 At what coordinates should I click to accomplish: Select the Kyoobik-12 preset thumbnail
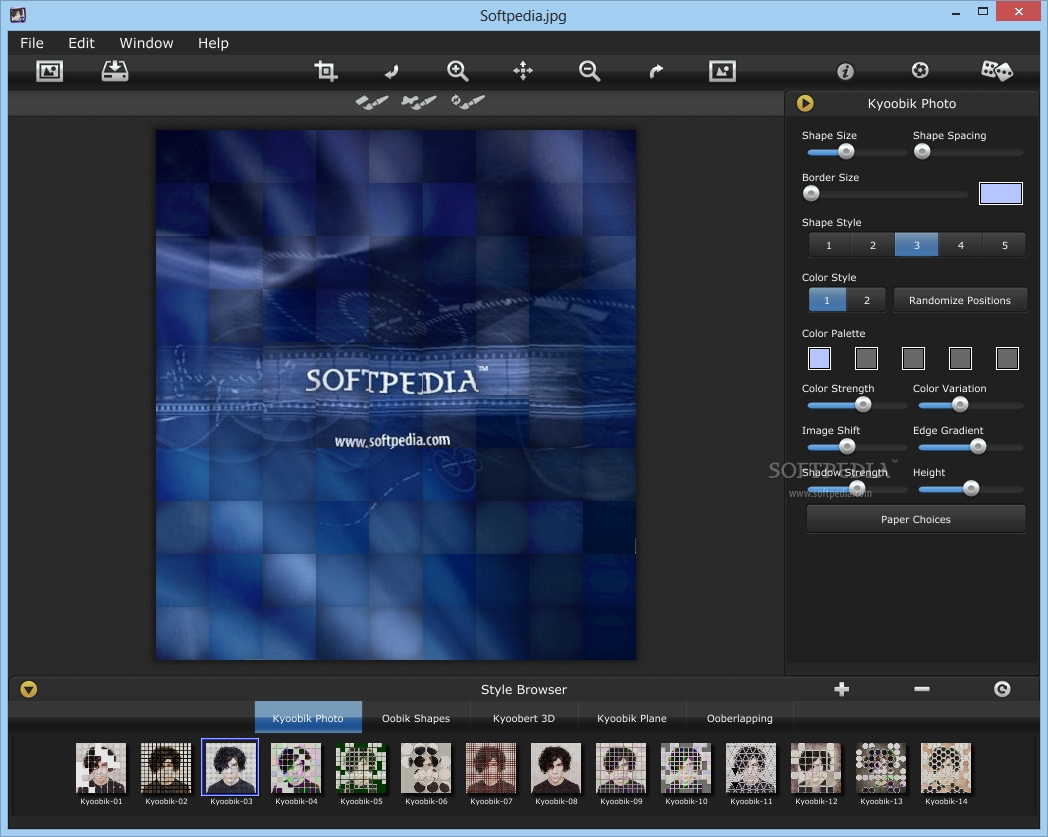(816, 767)
